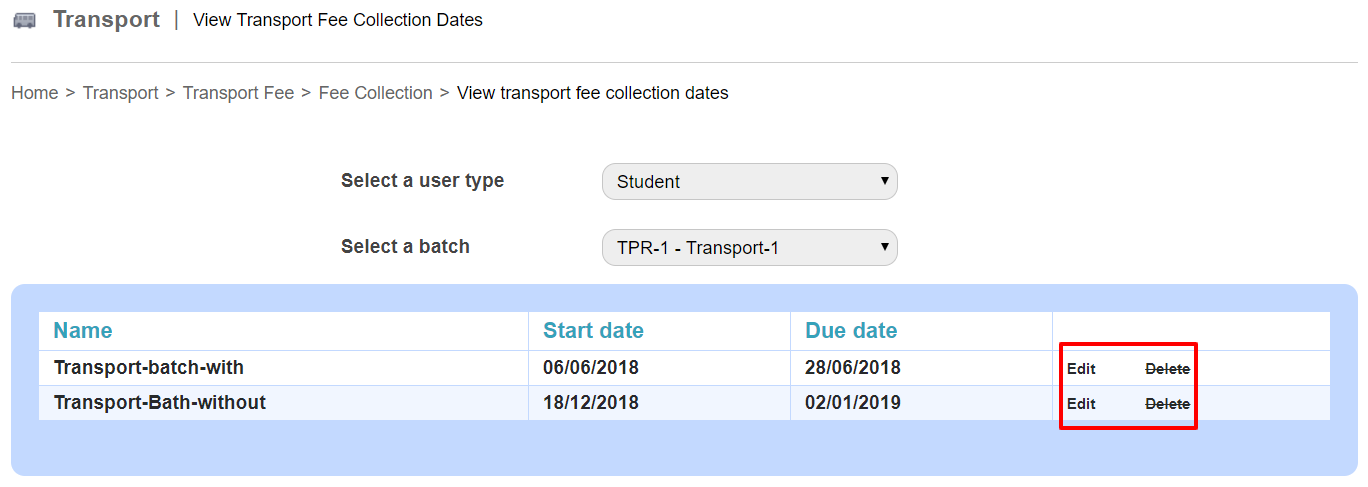Open Fee Collection breadcrumb link
The image size is (1368, 487).
pyautogui.click(x=375, y=93)
